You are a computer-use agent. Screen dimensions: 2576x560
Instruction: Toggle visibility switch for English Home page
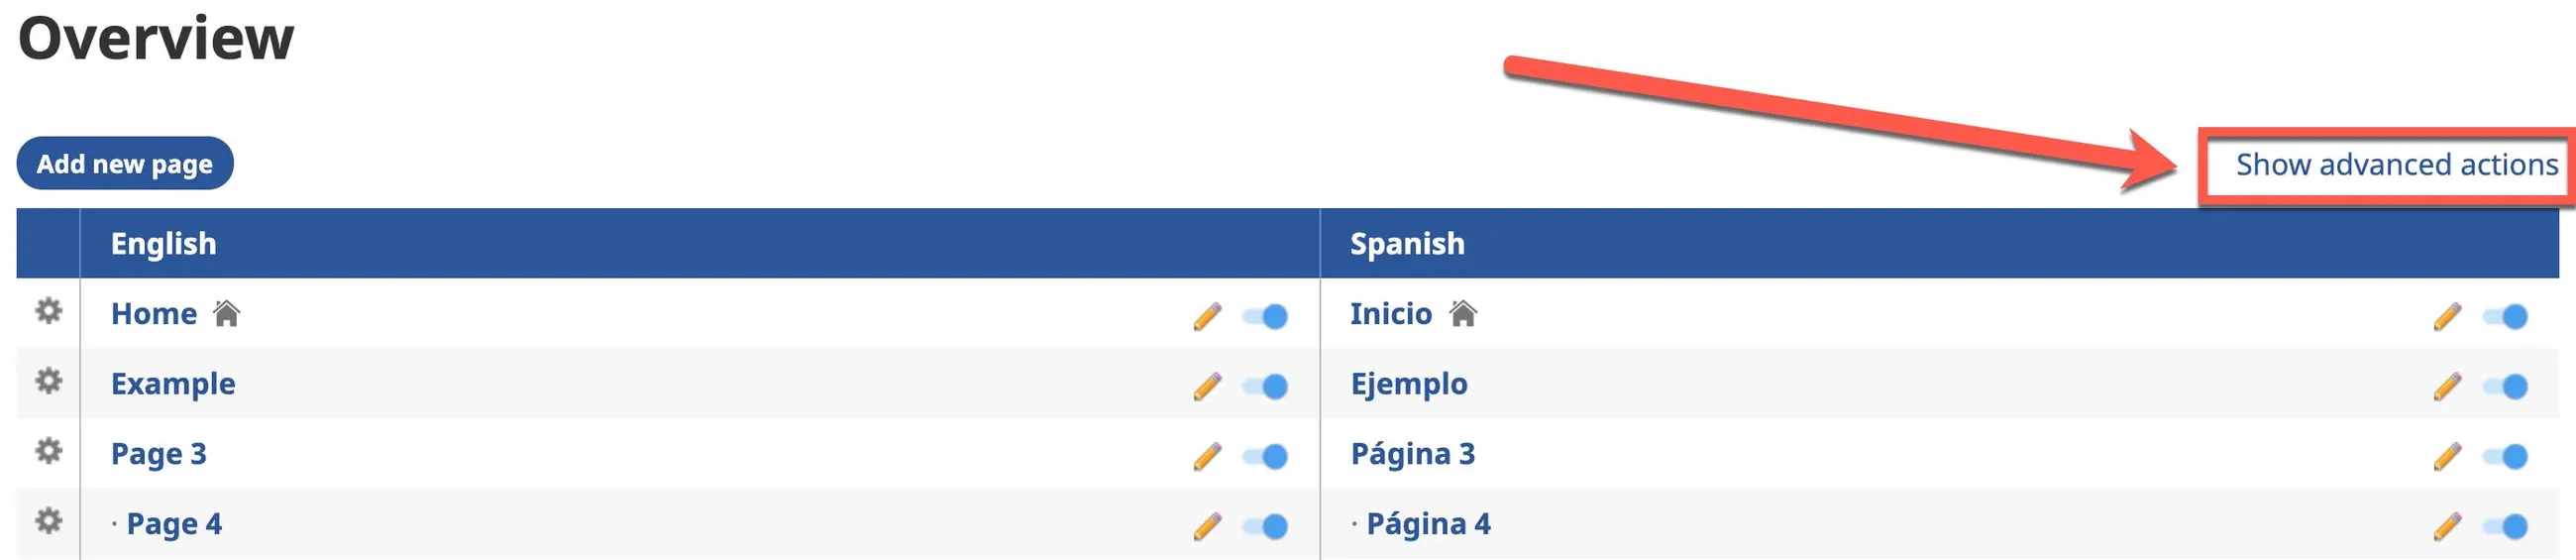pyautogui.click(x=1265, y=317)
